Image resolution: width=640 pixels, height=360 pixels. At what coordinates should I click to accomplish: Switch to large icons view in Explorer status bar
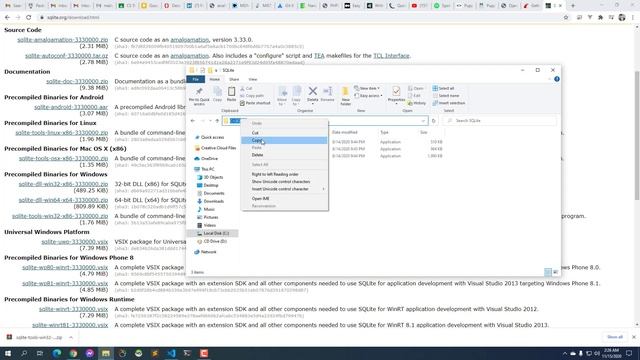[556, 272]
